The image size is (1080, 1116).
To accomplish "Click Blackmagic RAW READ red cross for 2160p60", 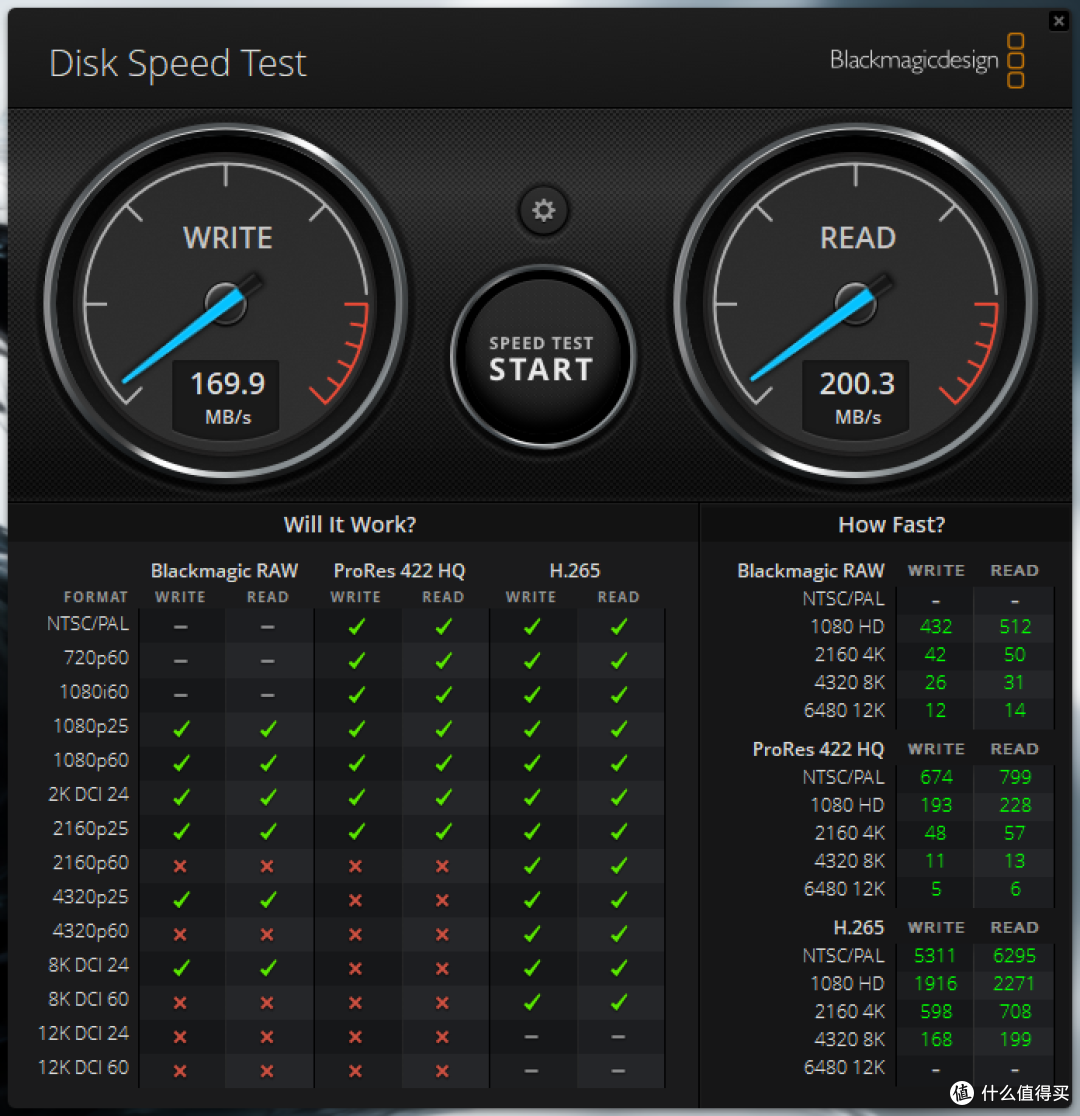I will click(x=267, y=866).
